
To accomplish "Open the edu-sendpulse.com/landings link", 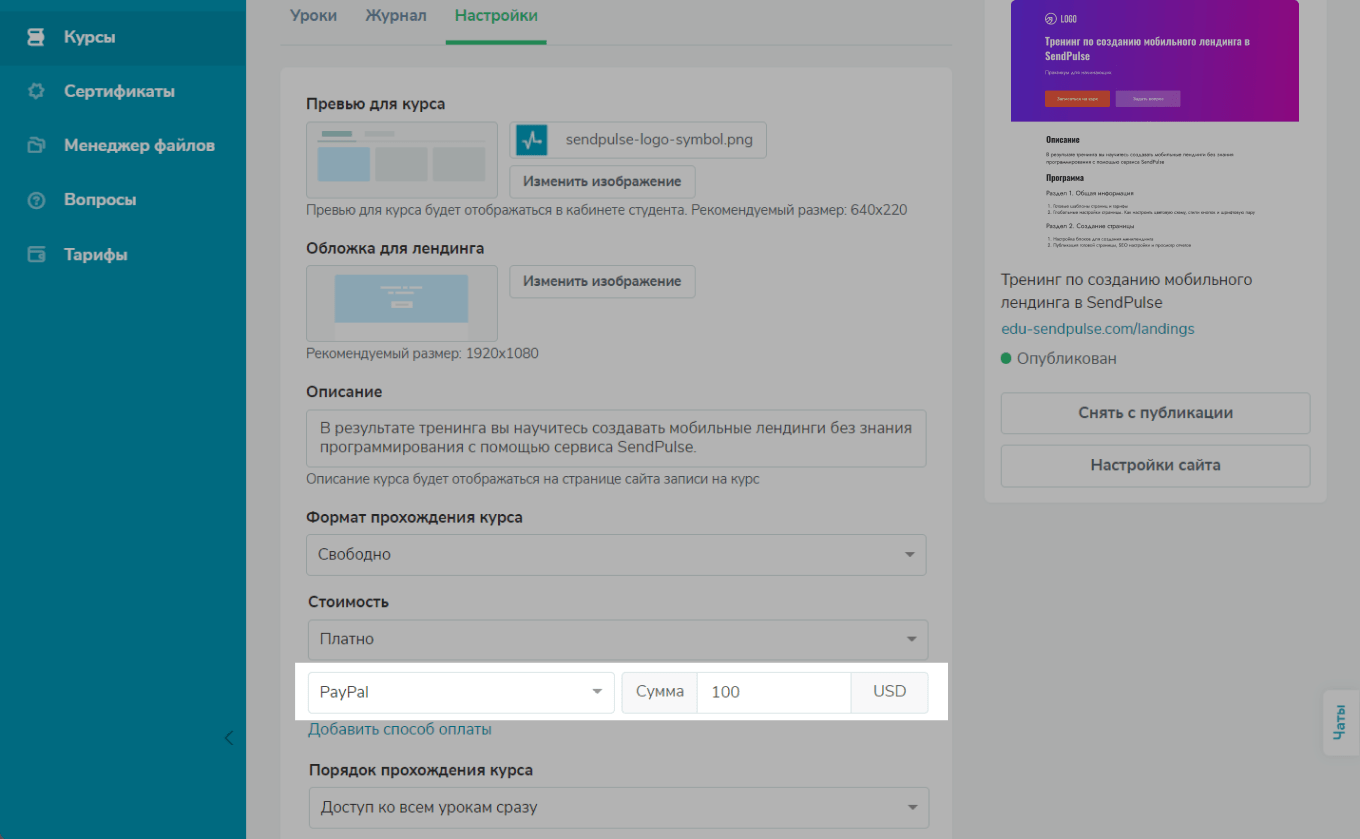I will [1097, 329].
